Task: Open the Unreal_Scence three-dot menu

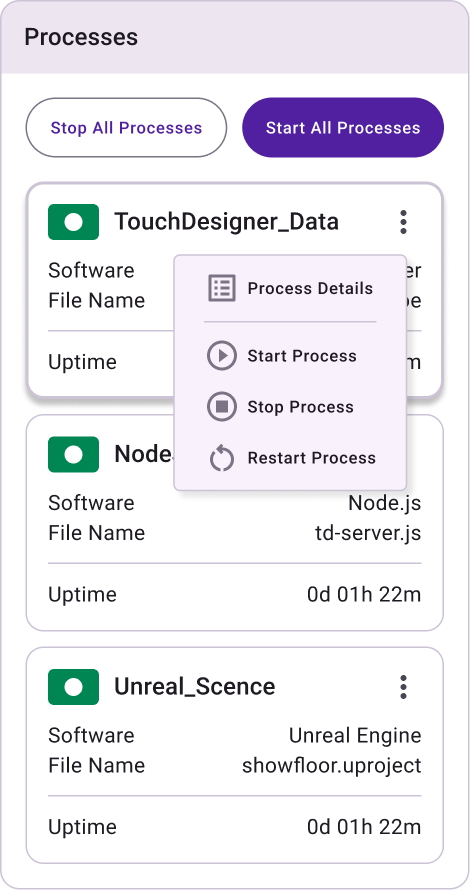Action: click(403, 687)
